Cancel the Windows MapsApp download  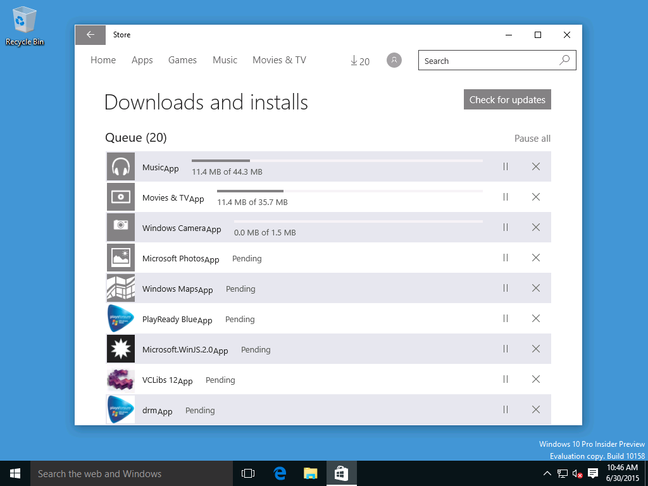click(x=536, y=288)
